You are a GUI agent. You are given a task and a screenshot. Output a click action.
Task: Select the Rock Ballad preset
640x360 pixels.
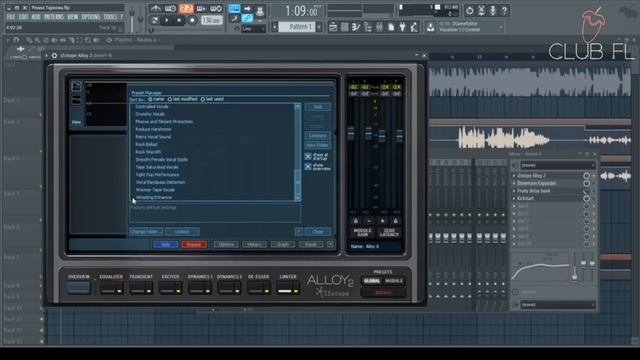tap(146, 144)
